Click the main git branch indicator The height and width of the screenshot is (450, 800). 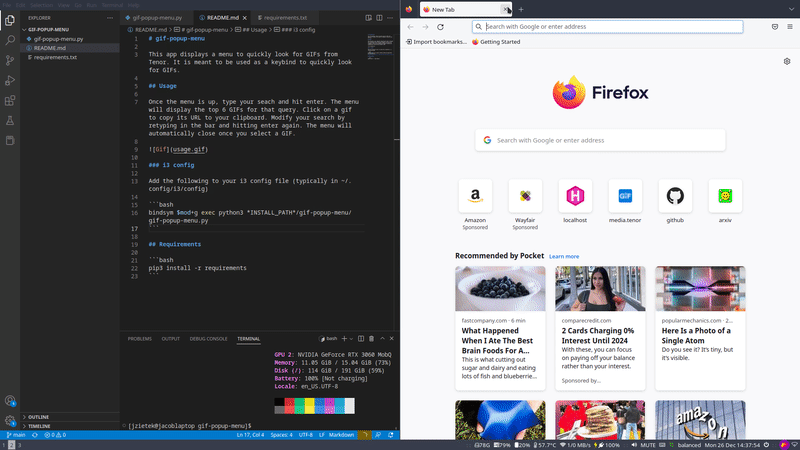[x=16, y=435]
